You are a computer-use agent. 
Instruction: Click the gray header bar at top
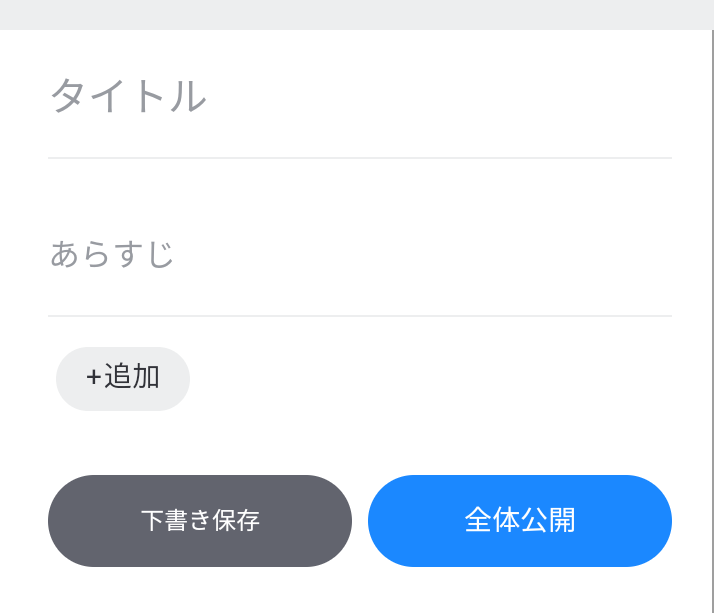tap(357, 15)
